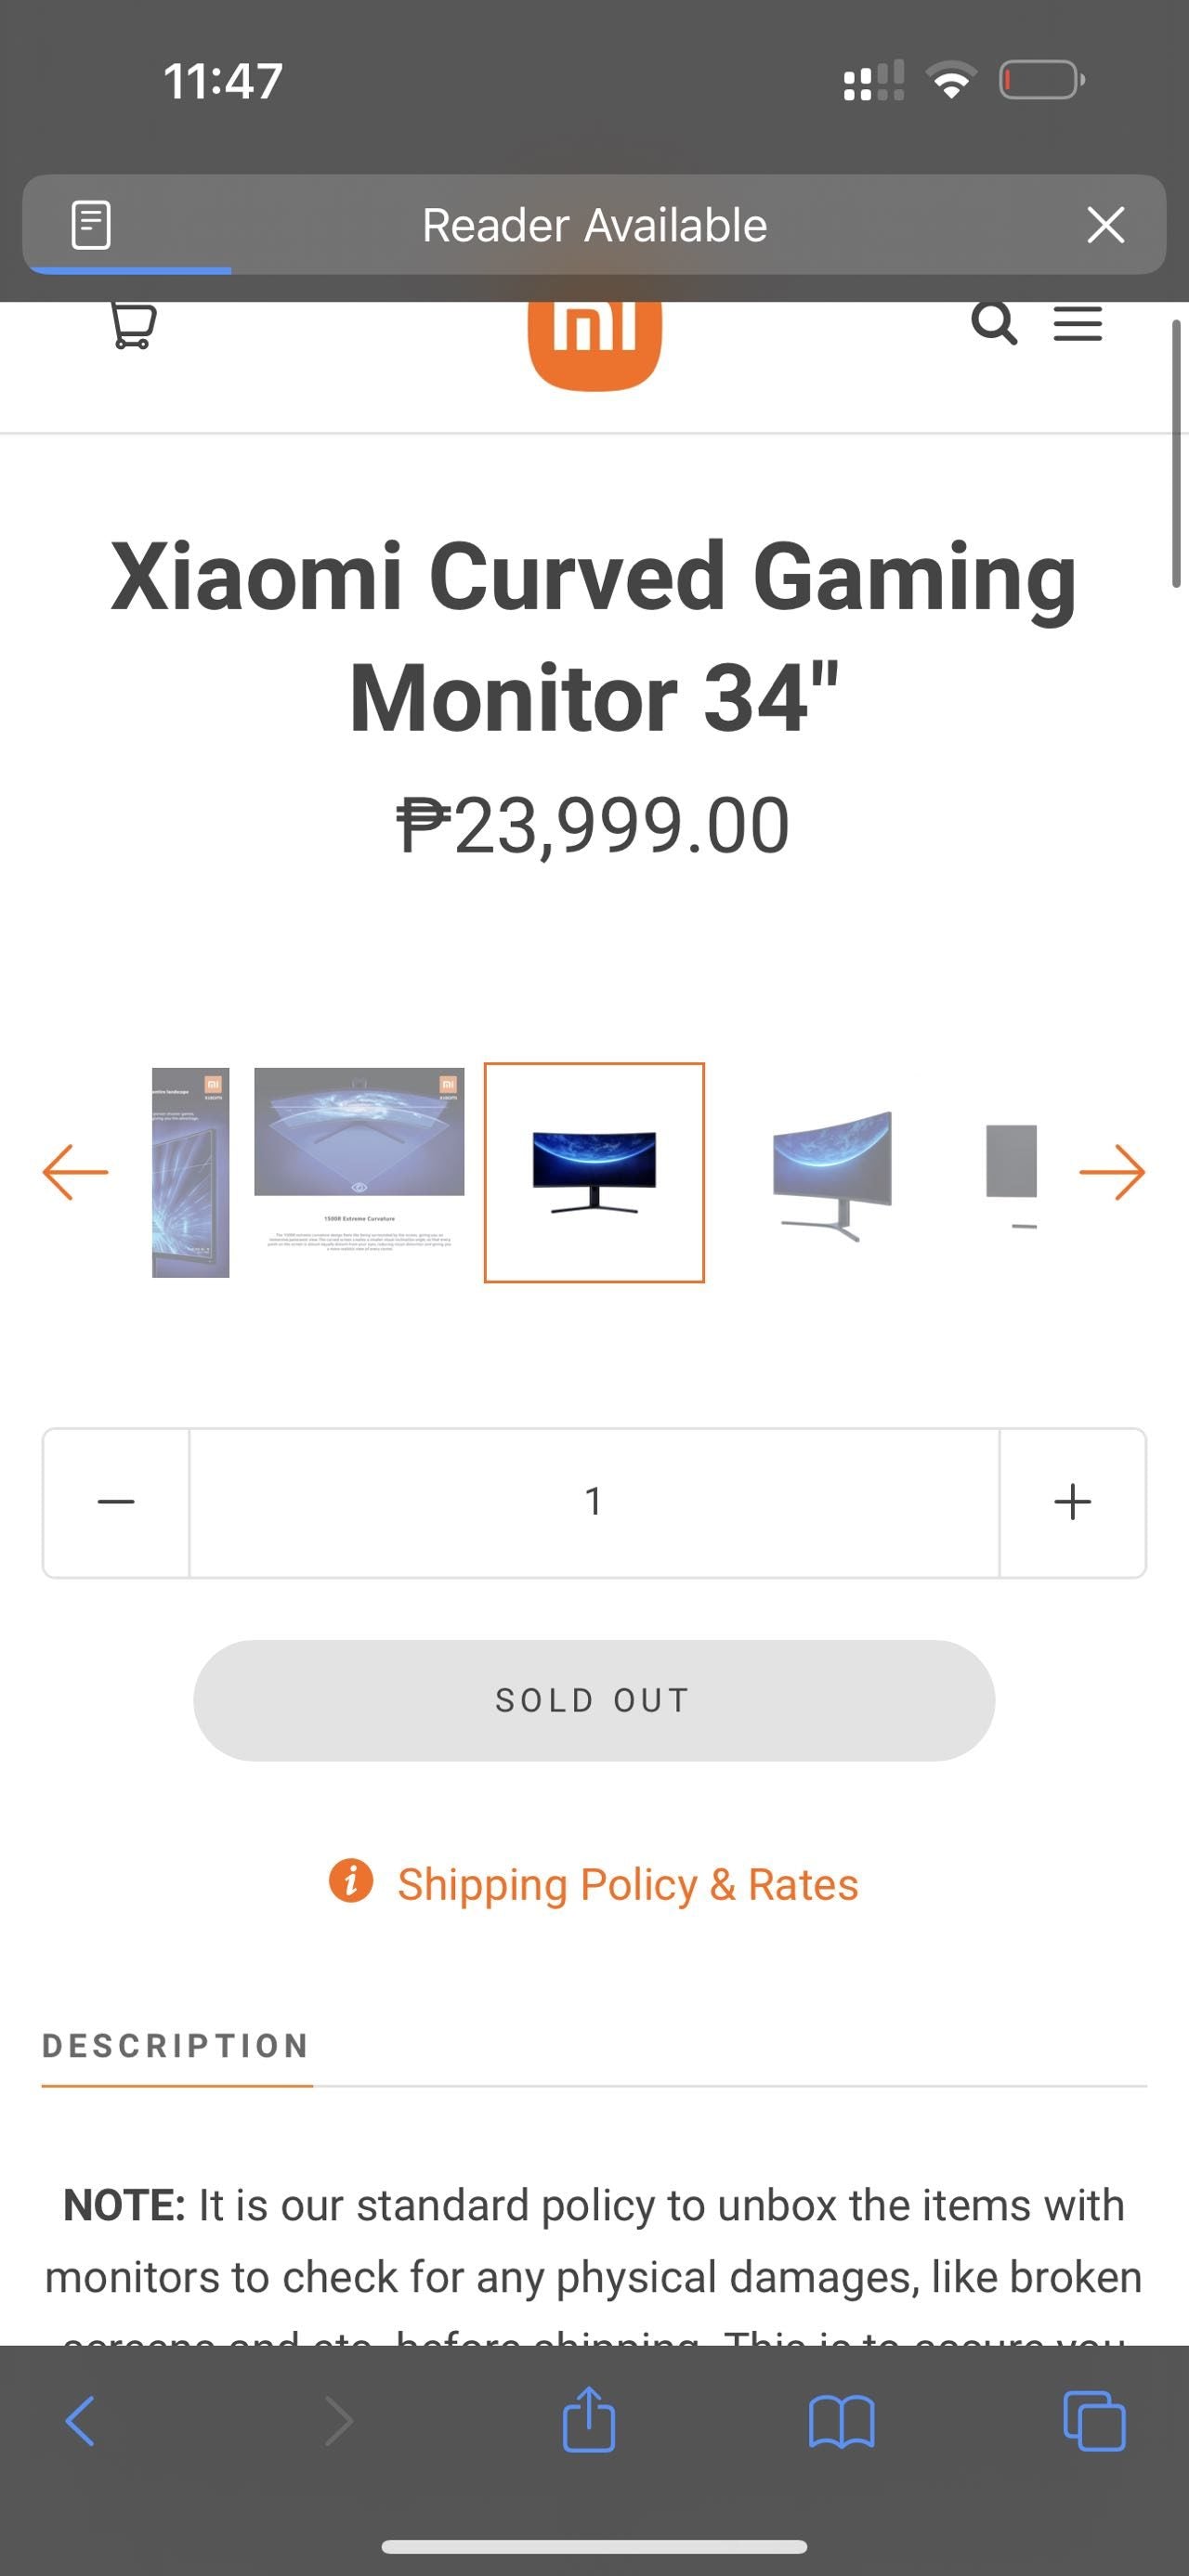
Task: Open site search magnifier icon
Action: tap(994, 324)
